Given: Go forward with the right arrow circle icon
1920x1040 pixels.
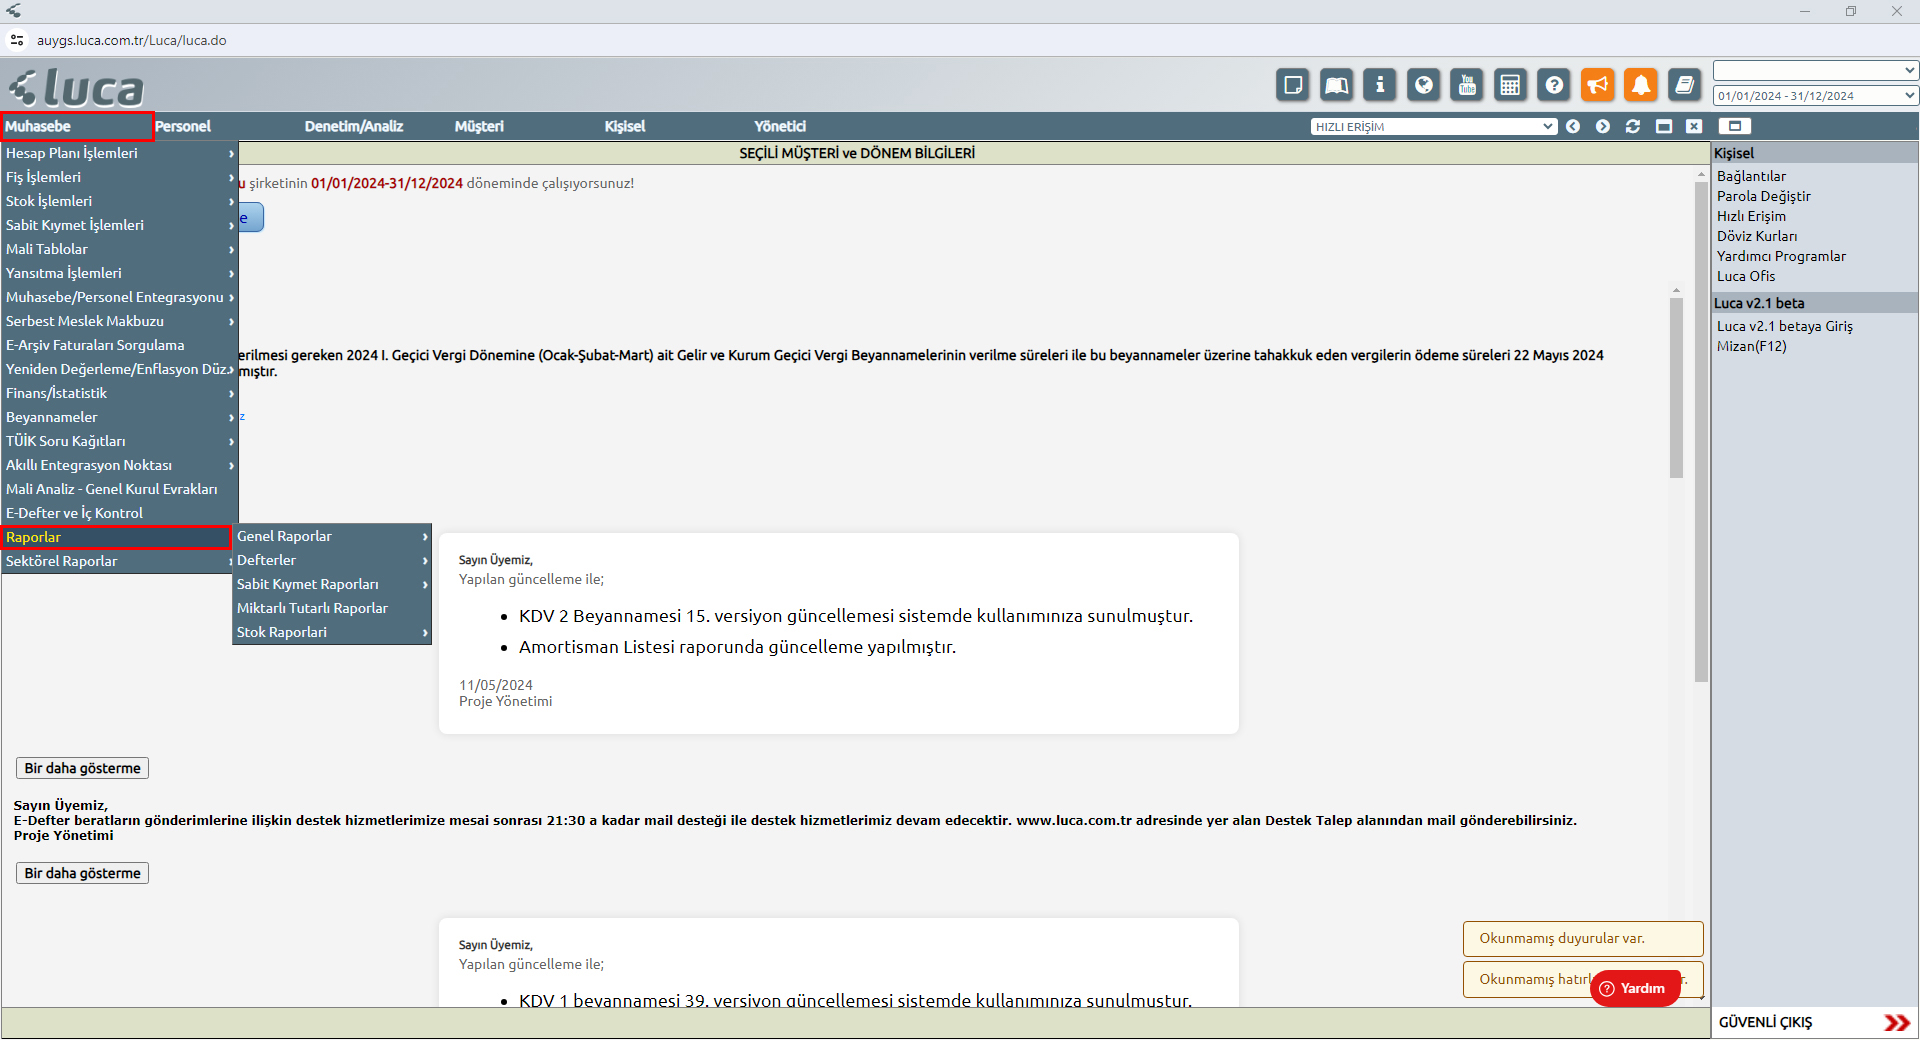Looking at the screenshot, I should pos(1603,126).
